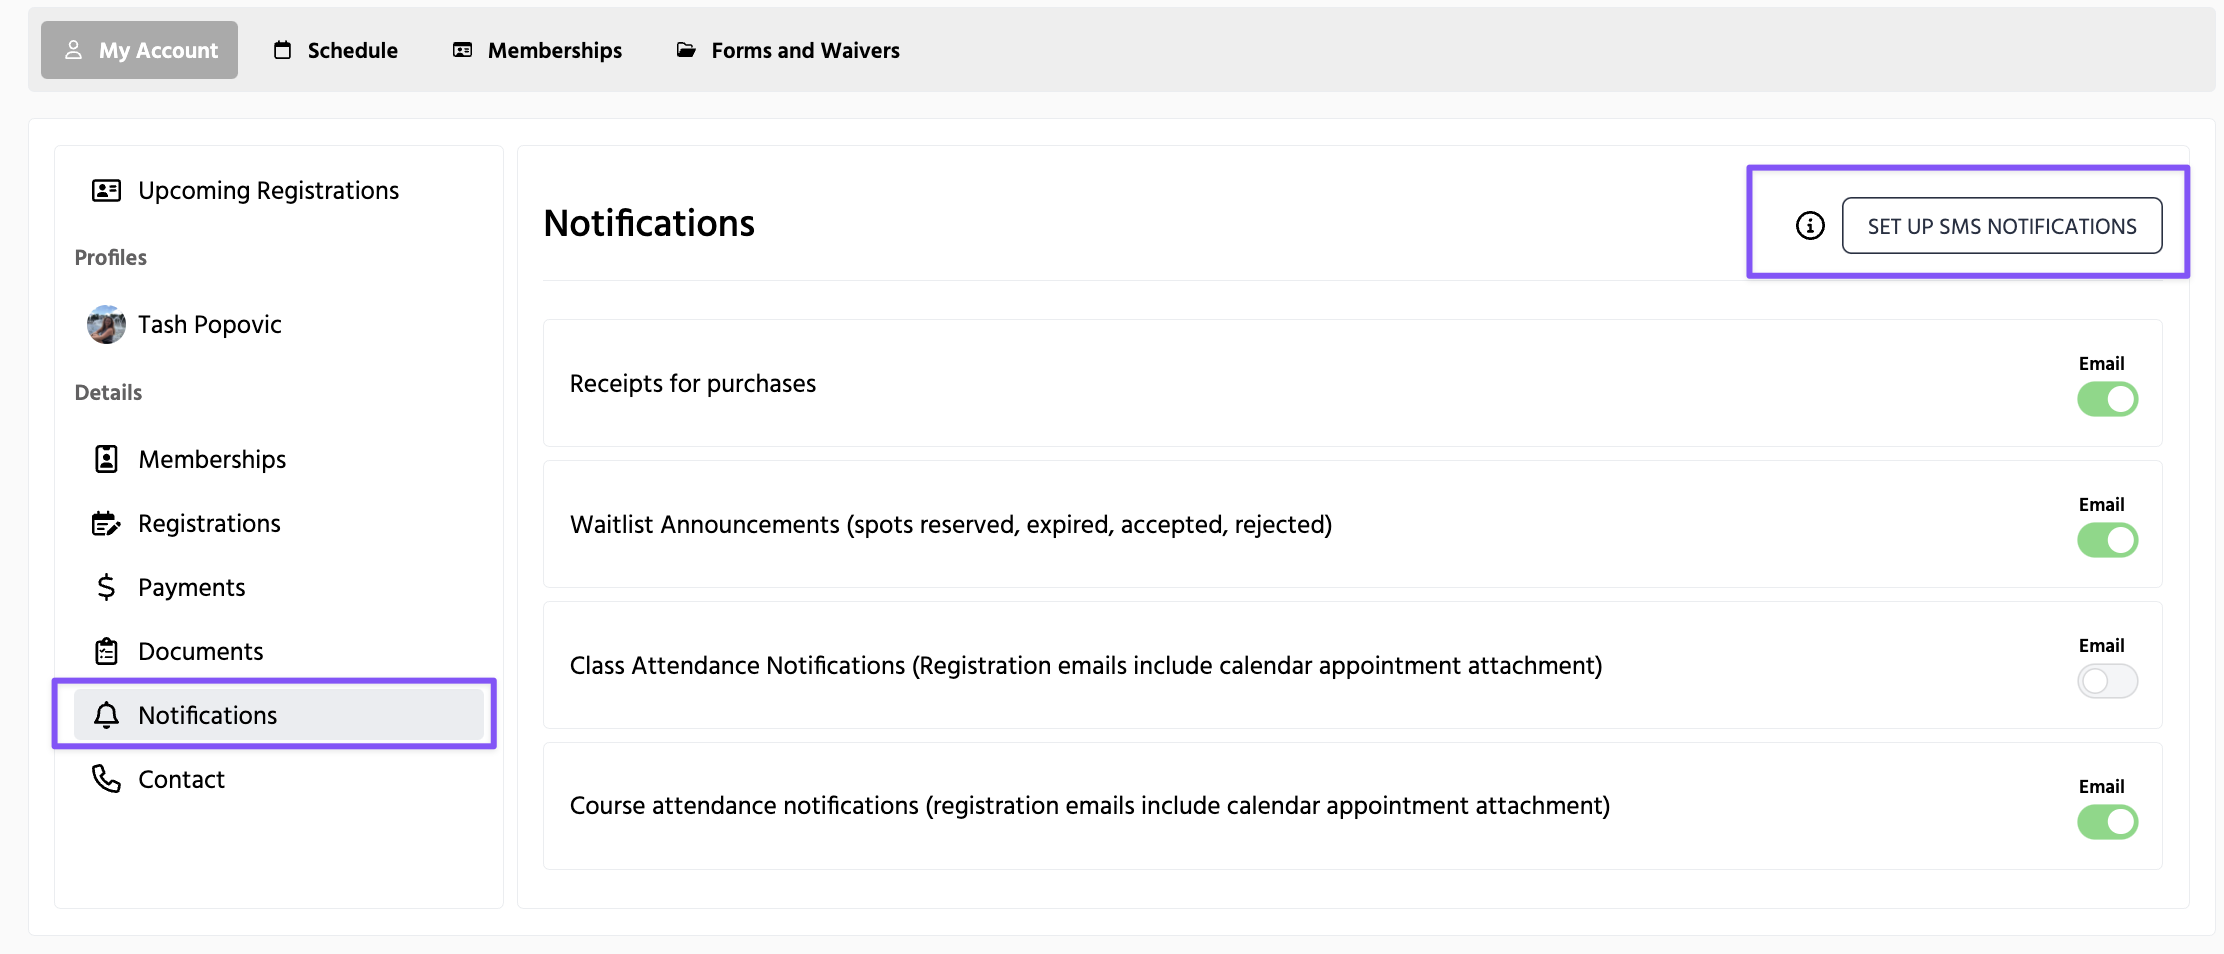Turn off Waitlist Announcements email toggle
2224x954 pixels.
tap(2107, 540)
